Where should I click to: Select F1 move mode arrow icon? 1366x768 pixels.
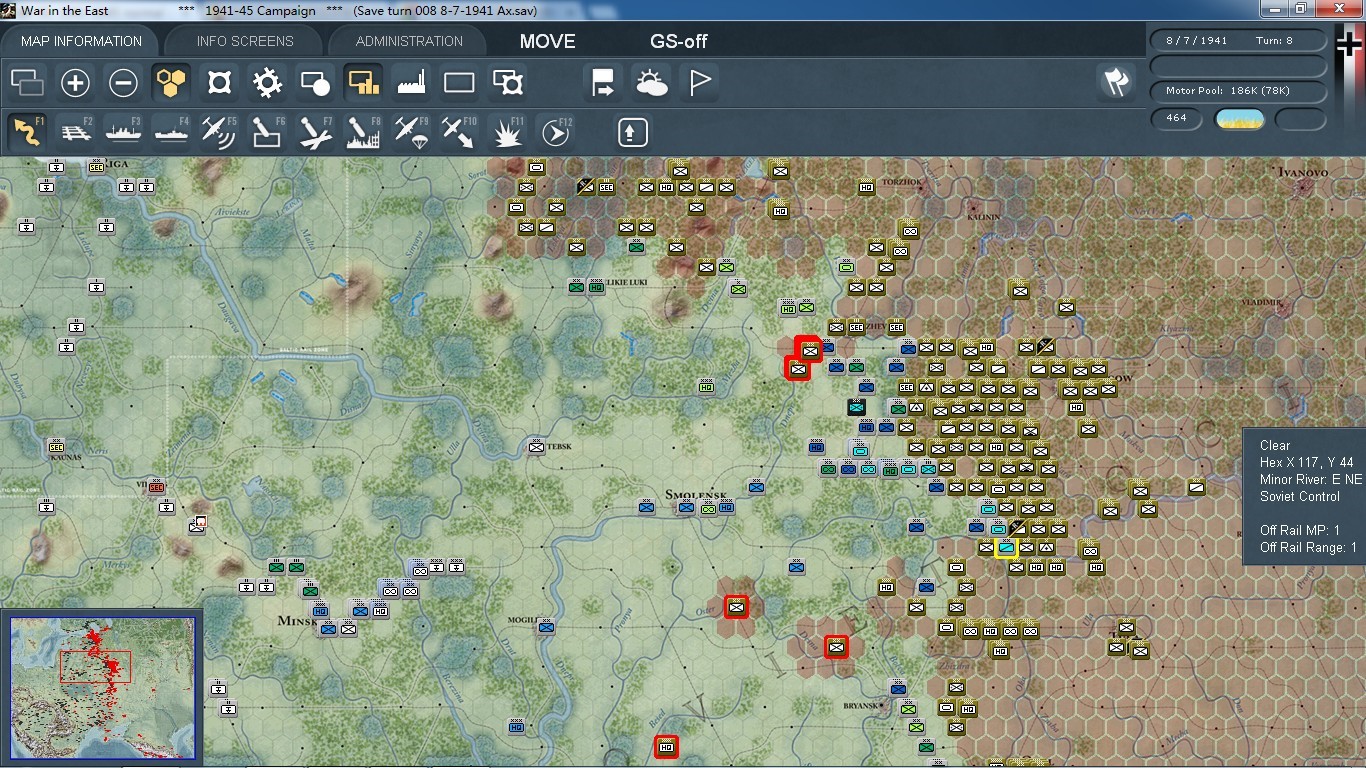coord(27,131)
